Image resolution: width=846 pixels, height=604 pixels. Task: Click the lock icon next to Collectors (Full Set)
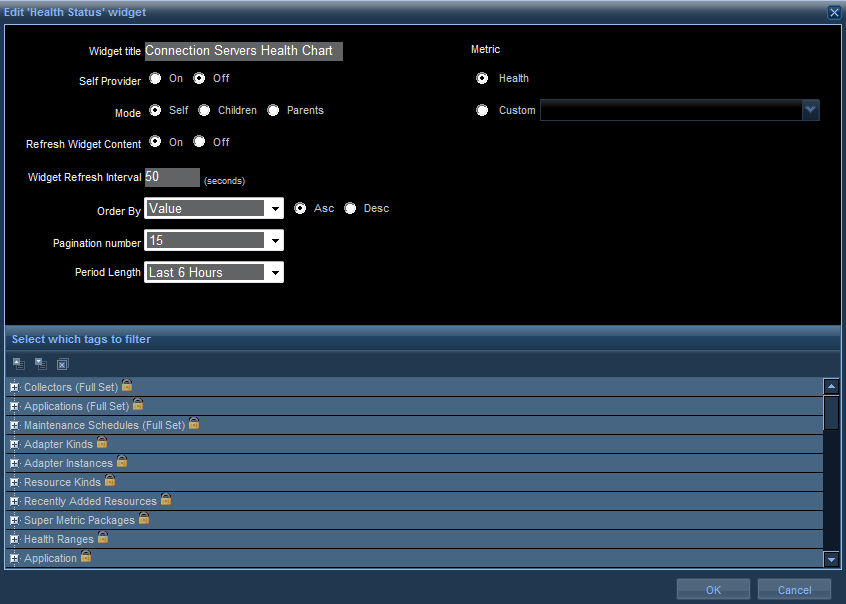[x=127, y=386]
